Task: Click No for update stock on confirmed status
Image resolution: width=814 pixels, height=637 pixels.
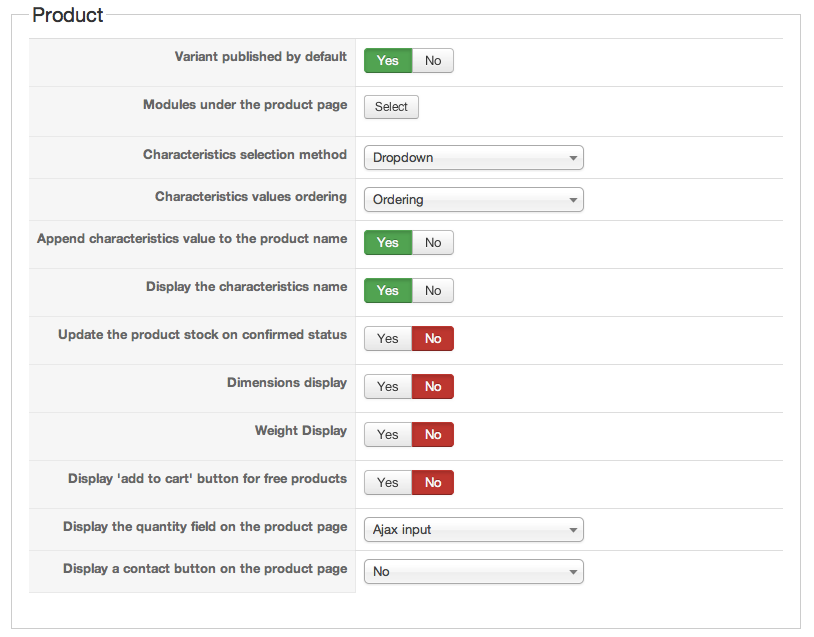Action: (x=433, y=339)
